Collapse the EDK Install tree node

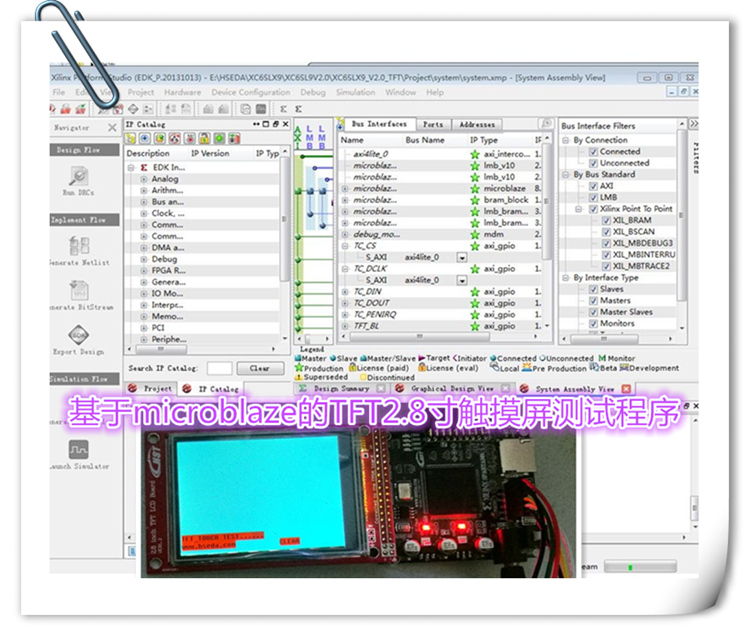point(131,167)
